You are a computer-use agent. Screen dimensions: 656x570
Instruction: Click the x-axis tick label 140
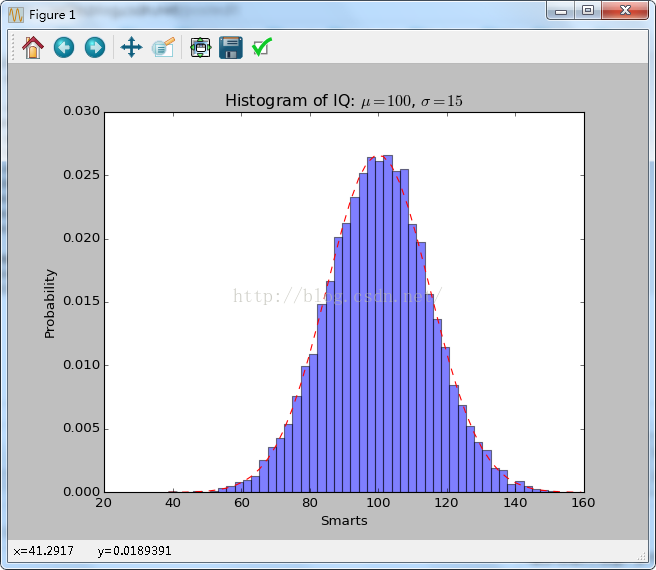[515, 503]
